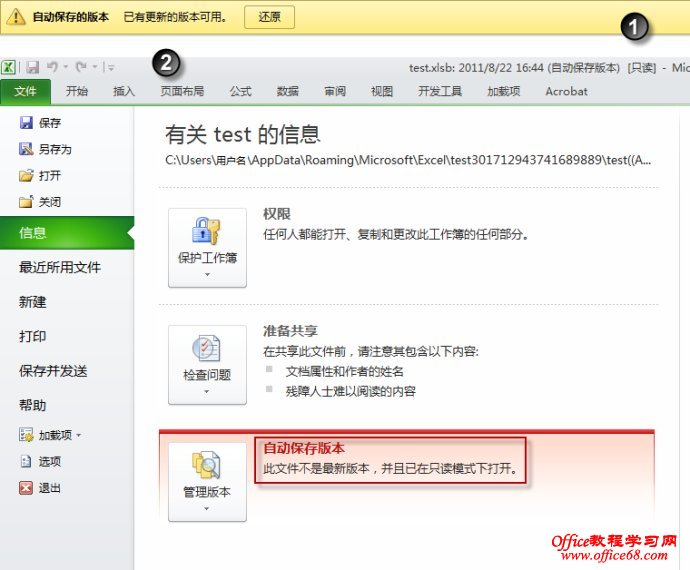This screenshot has height=570, width=690.
Task: Click the 关闭 folder icon in sidebar
Action: coord(26,202)
